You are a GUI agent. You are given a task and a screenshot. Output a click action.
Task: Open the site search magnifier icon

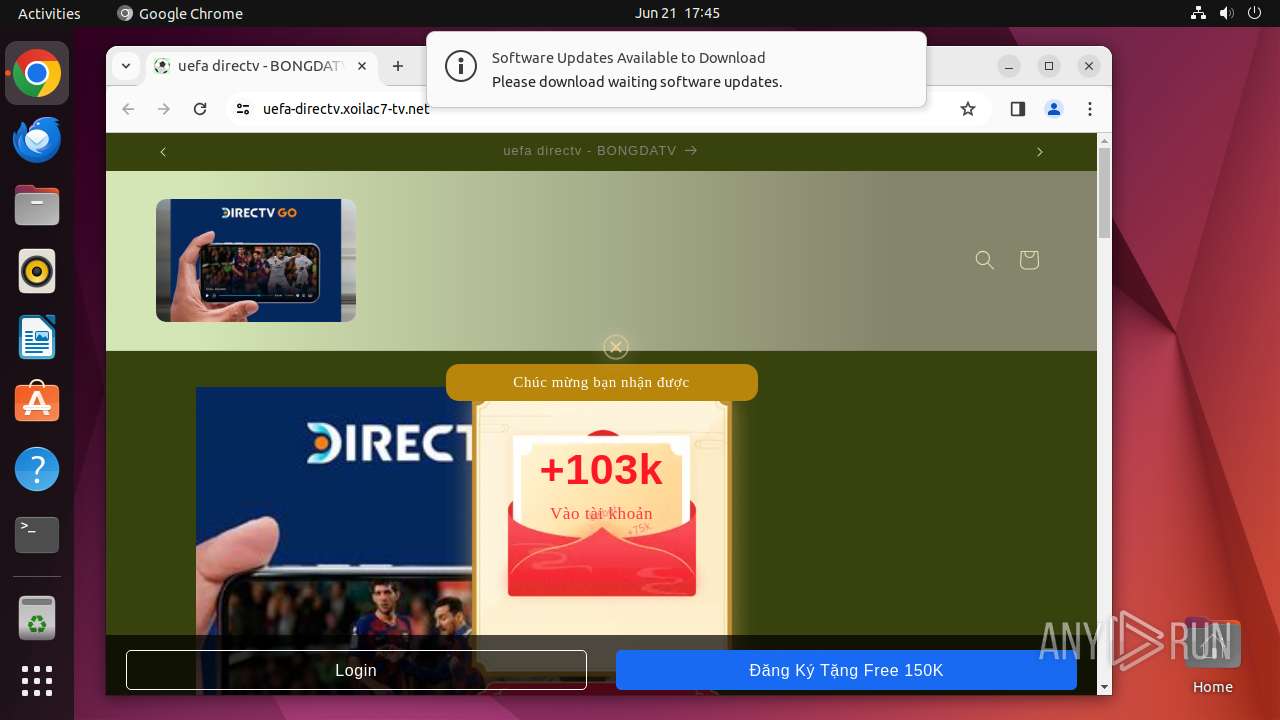985,260
